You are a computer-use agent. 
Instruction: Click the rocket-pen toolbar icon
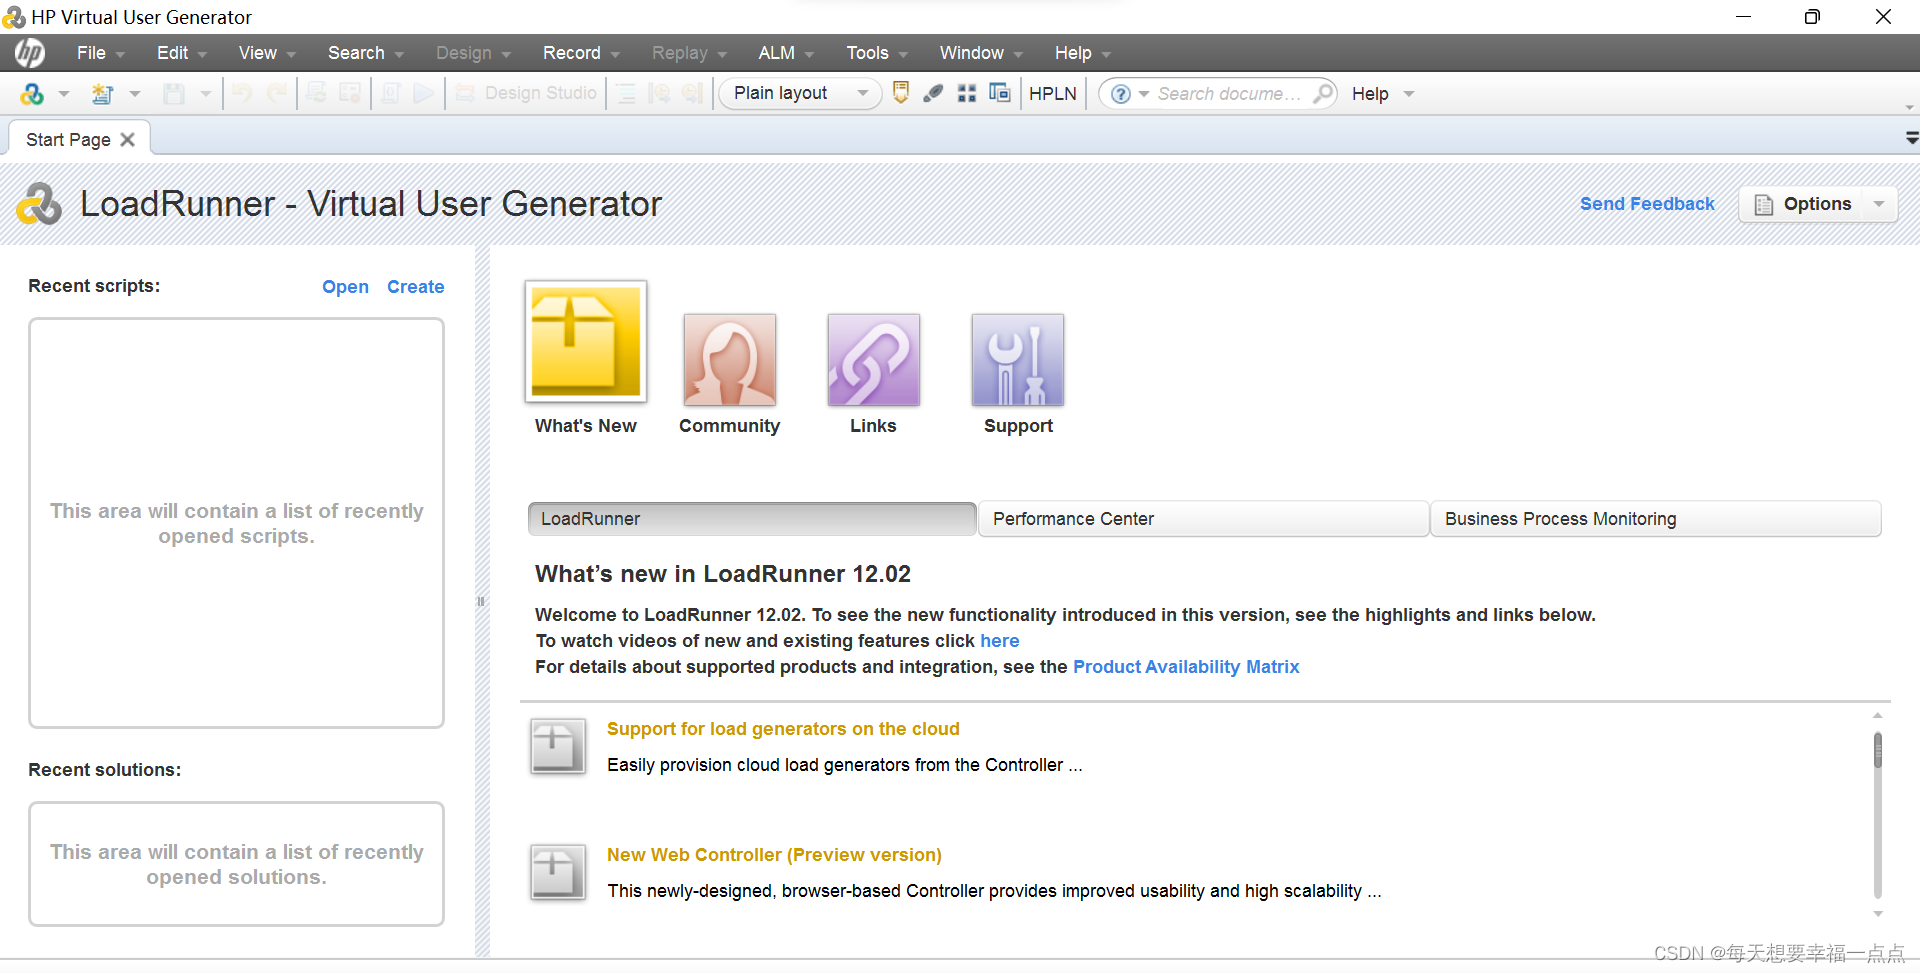[933, 93]
